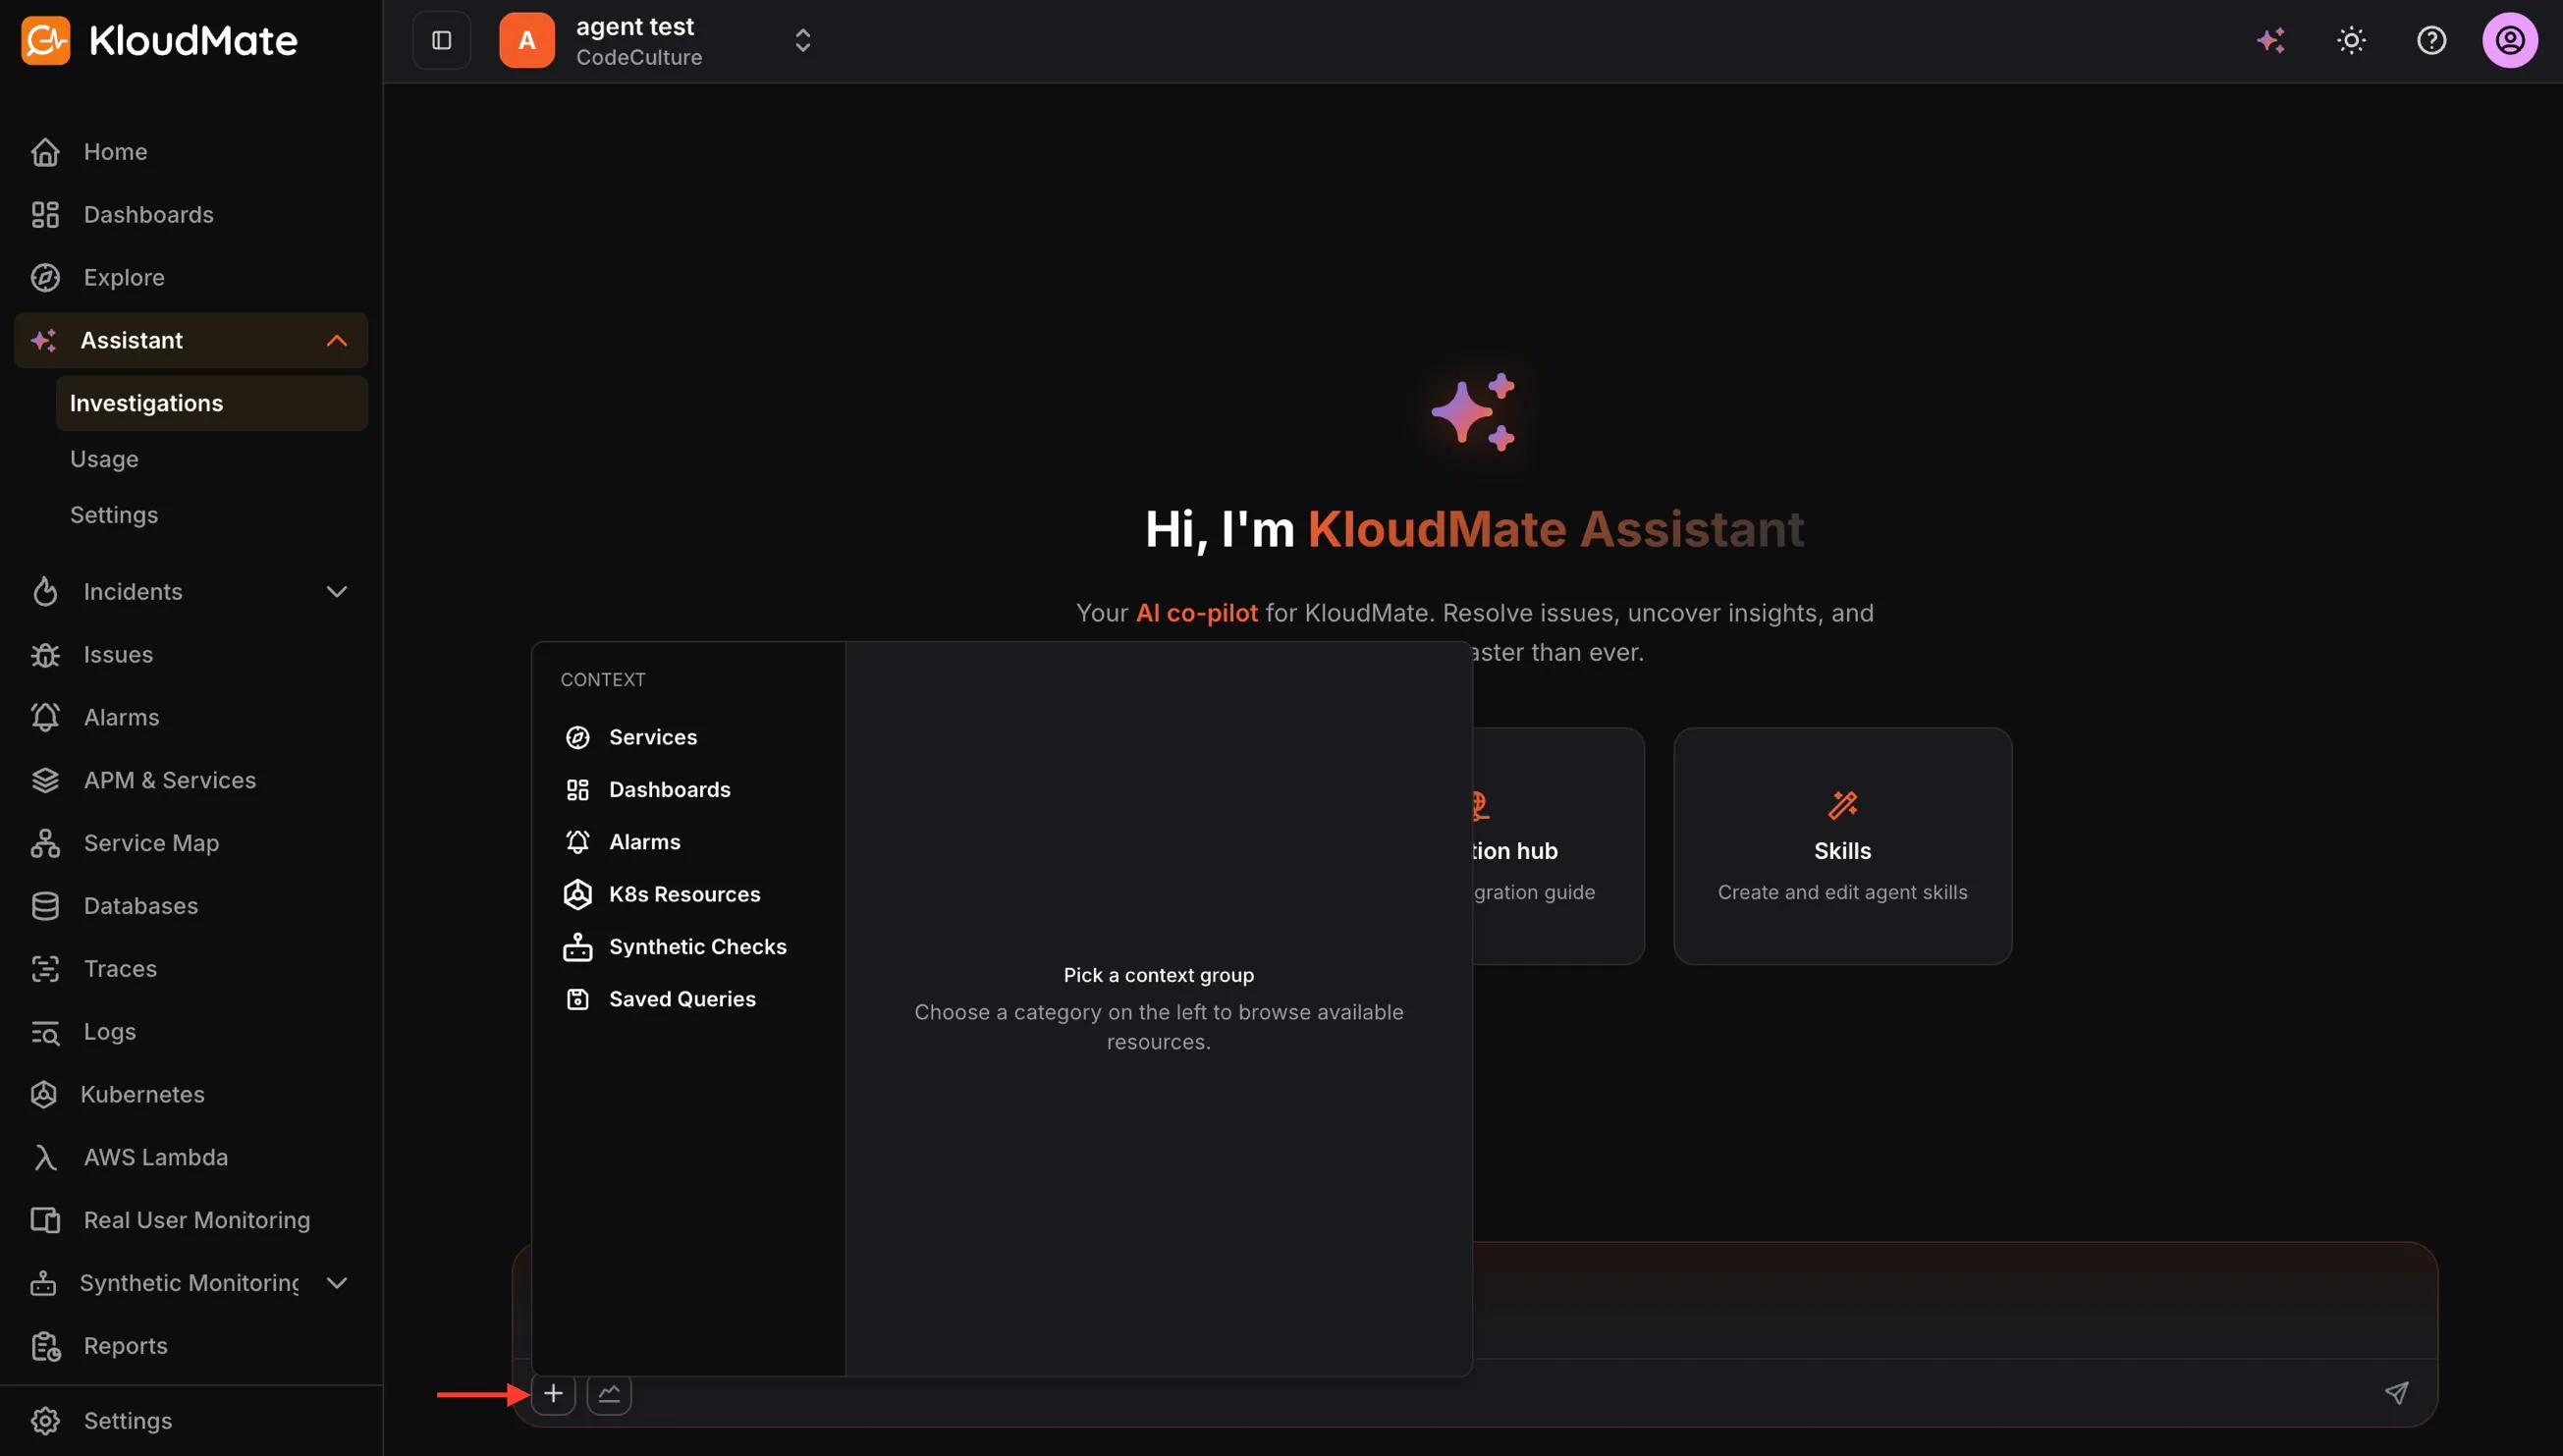The image size is (2563, 1456).
Task: Click the APM & Services layers icon
Action: pyautogui.click(x=45, y=780)
